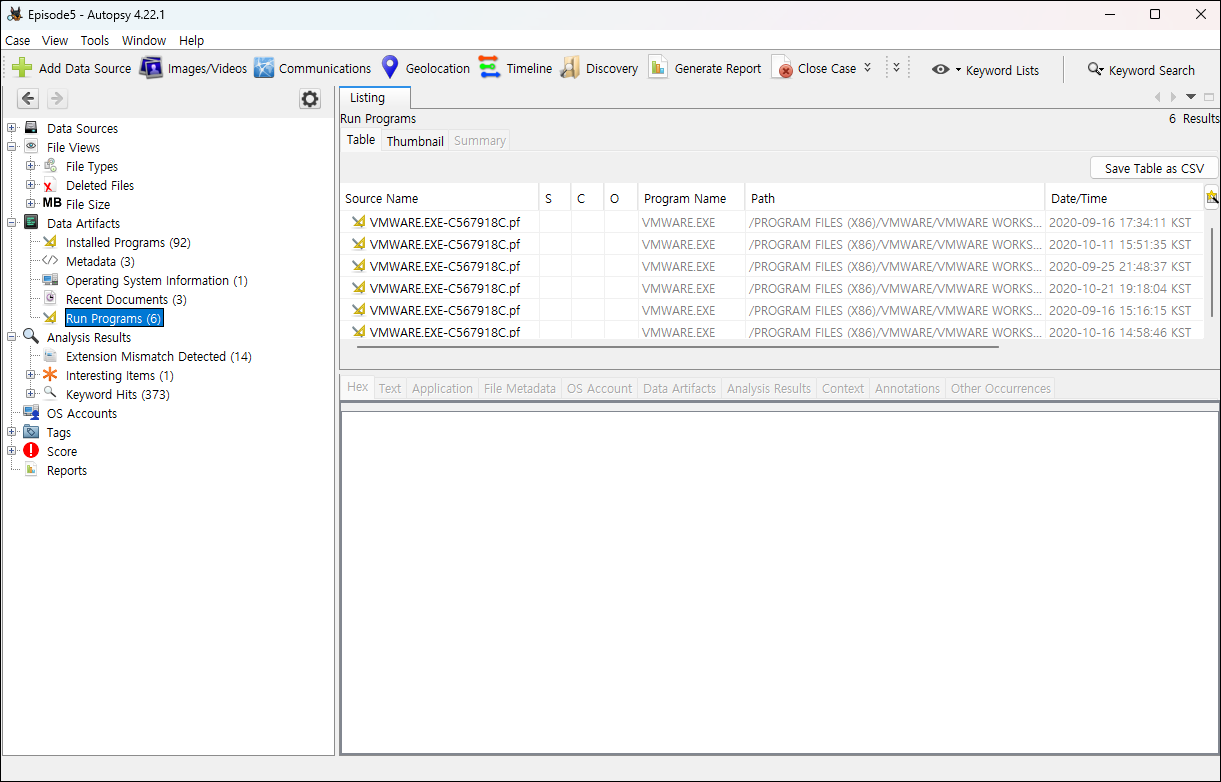The height and width of the screenshot is (782, 1221).
Task: Expand the Interesting Items node
Action: click(31, 375)
